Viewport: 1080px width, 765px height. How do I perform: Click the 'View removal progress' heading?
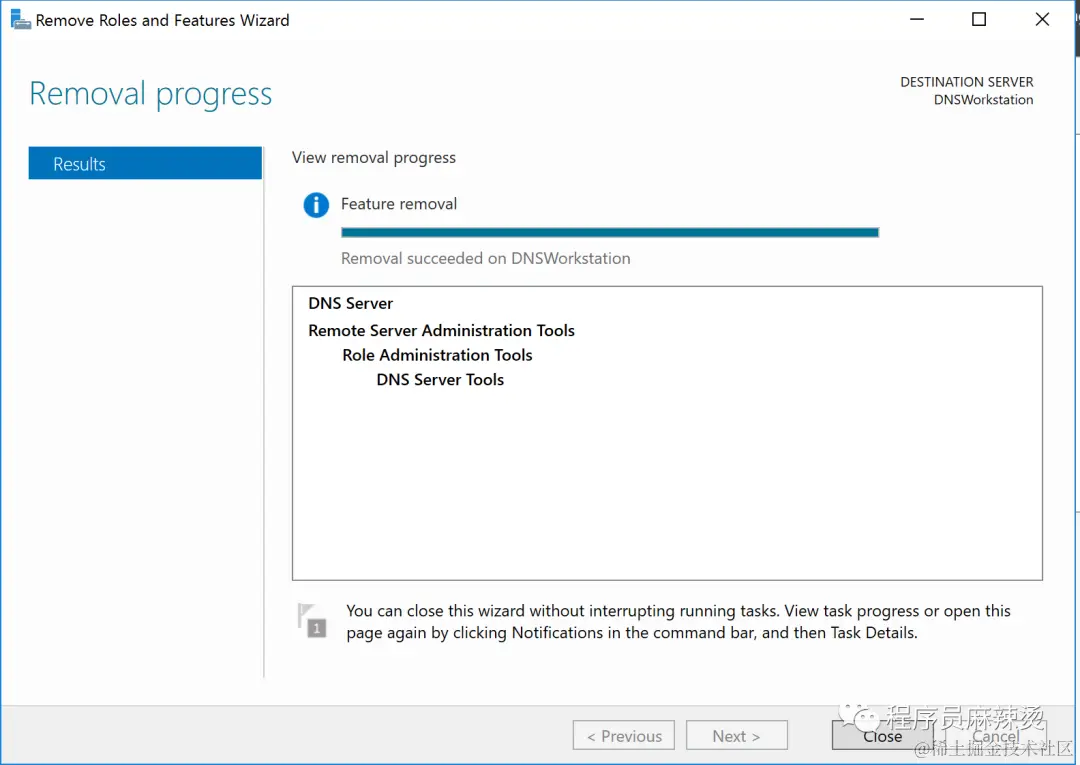[x=374, y=158]
